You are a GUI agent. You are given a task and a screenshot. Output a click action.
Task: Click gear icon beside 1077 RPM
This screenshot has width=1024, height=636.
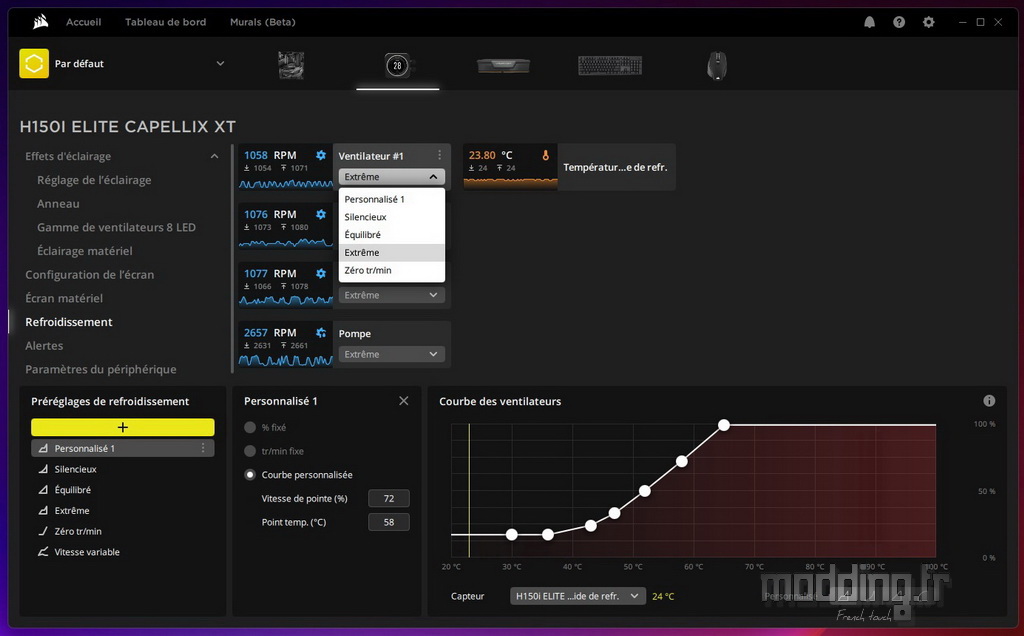coord(321,274)
